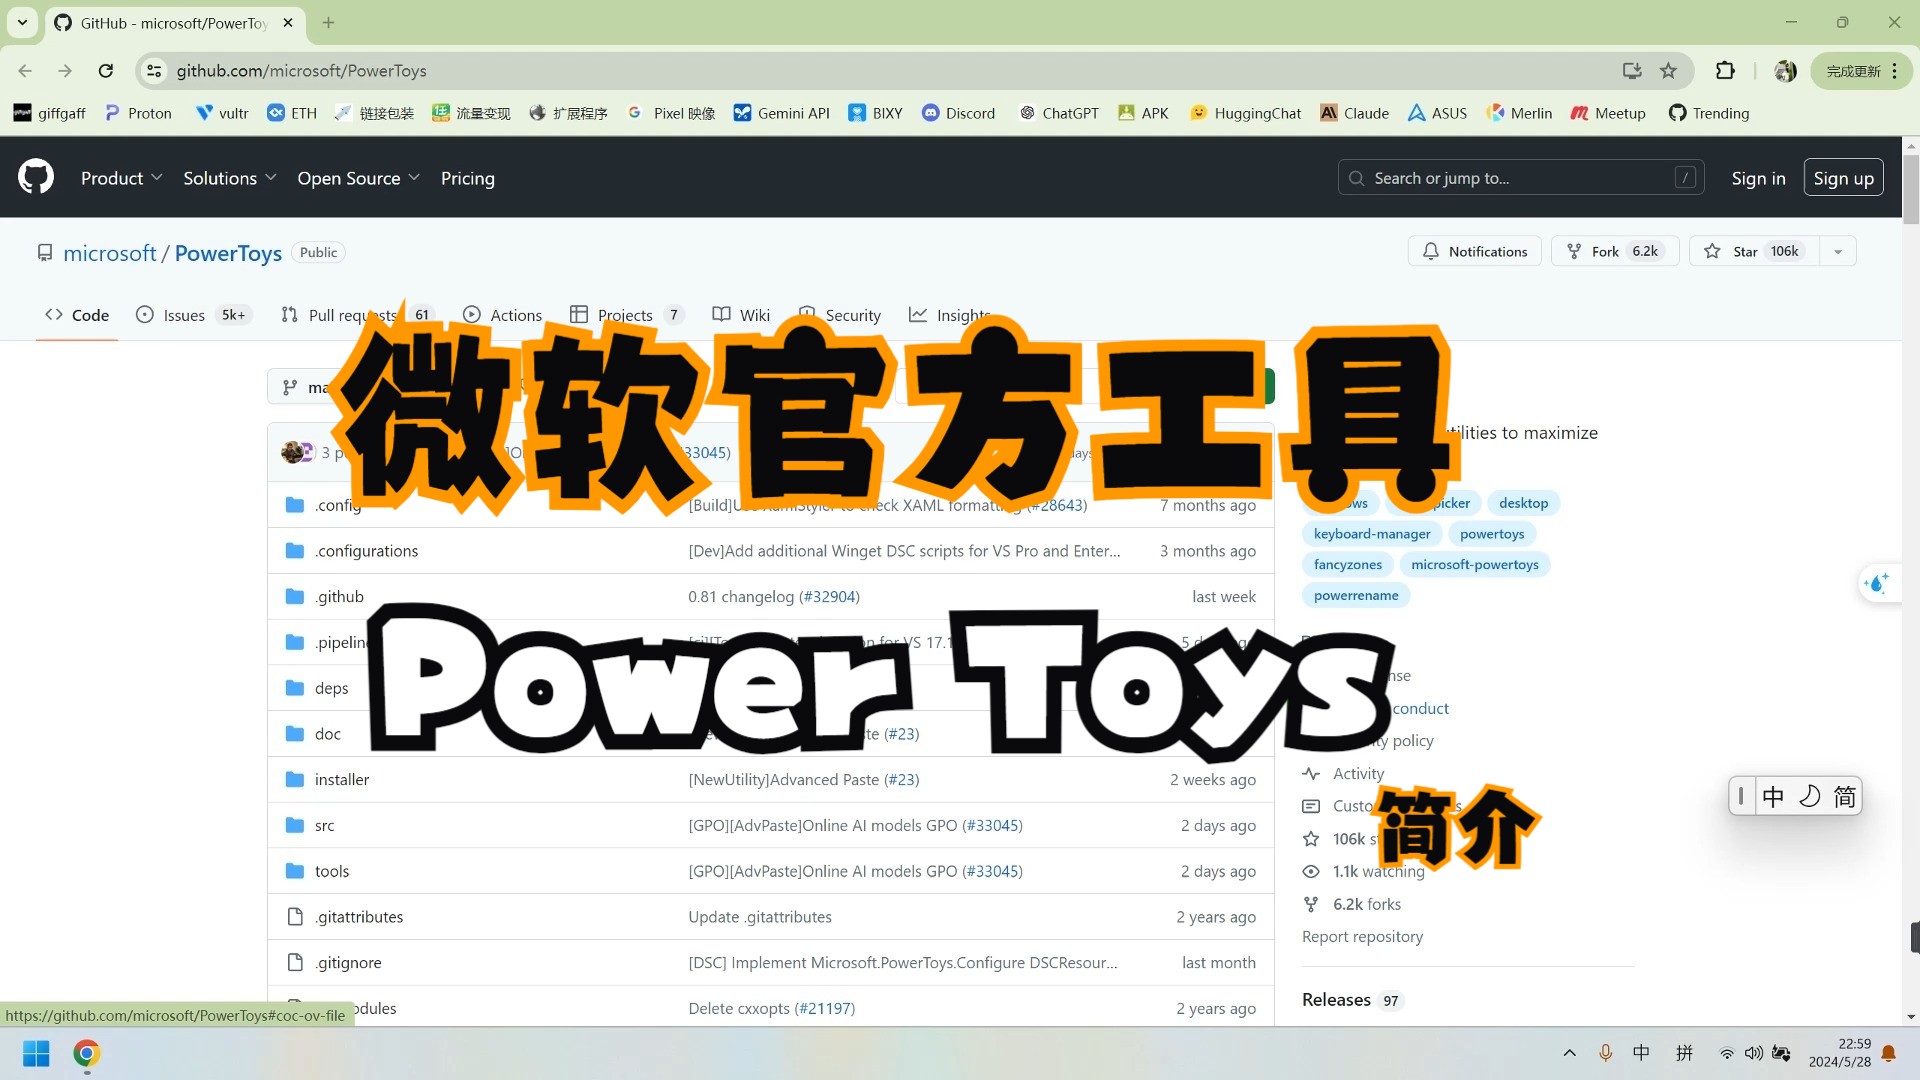
Task: Expand the Product dropdown menu
Action: click(120, 178)
